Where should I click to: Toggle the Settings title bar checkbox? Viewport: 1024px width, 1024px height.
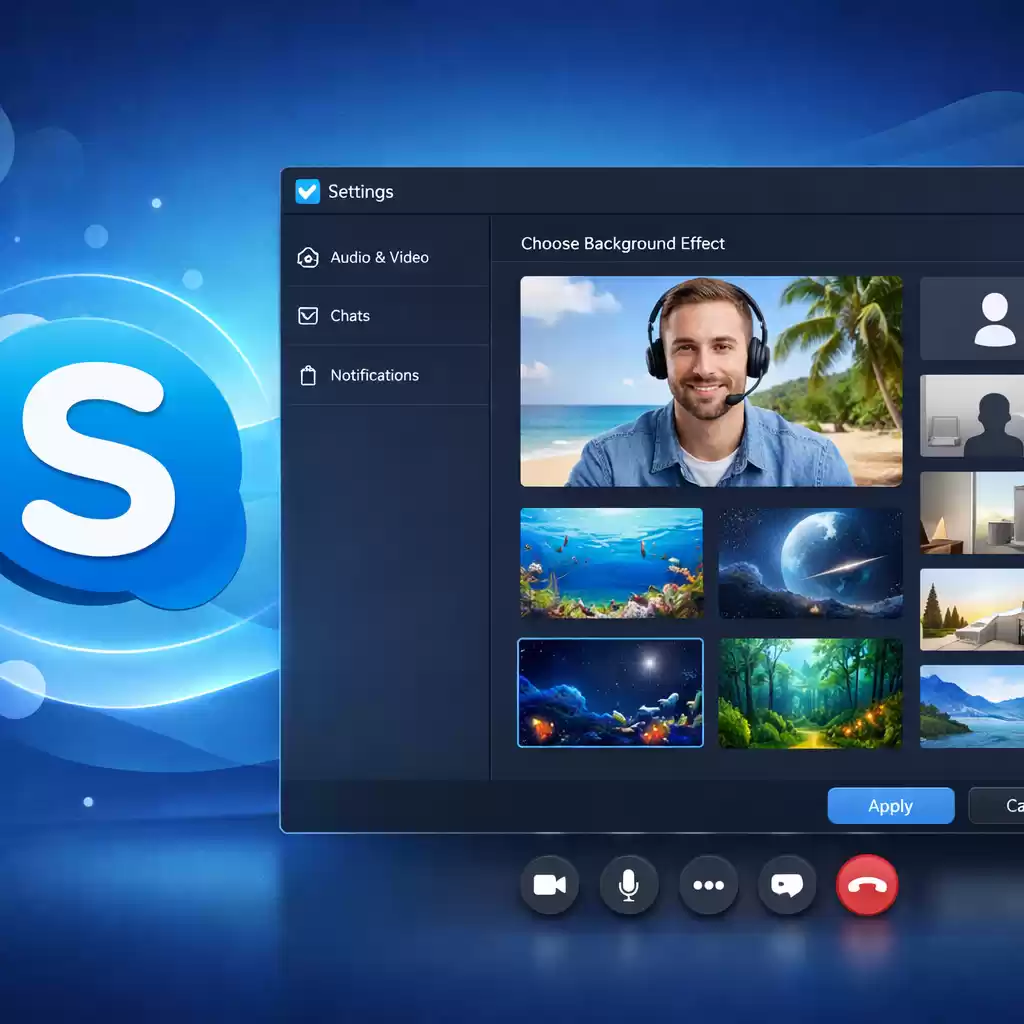point(307,191)
